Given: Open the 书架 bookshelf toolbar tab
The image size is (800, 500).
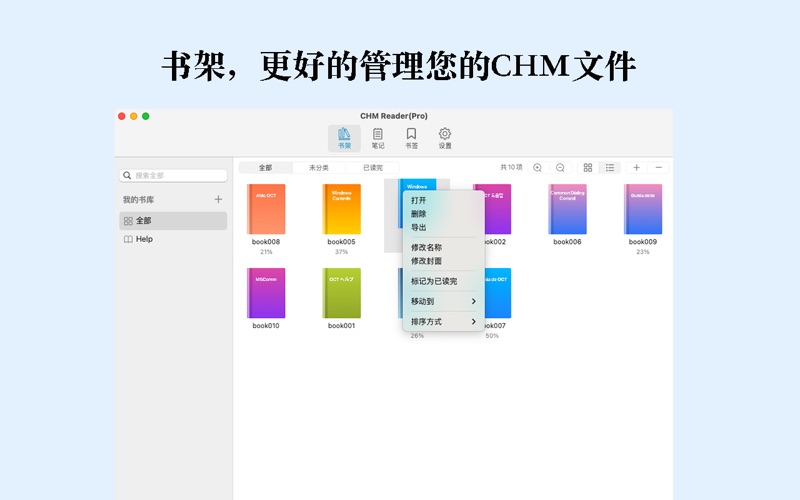Looking at the screenshot, I should (344, 138).
